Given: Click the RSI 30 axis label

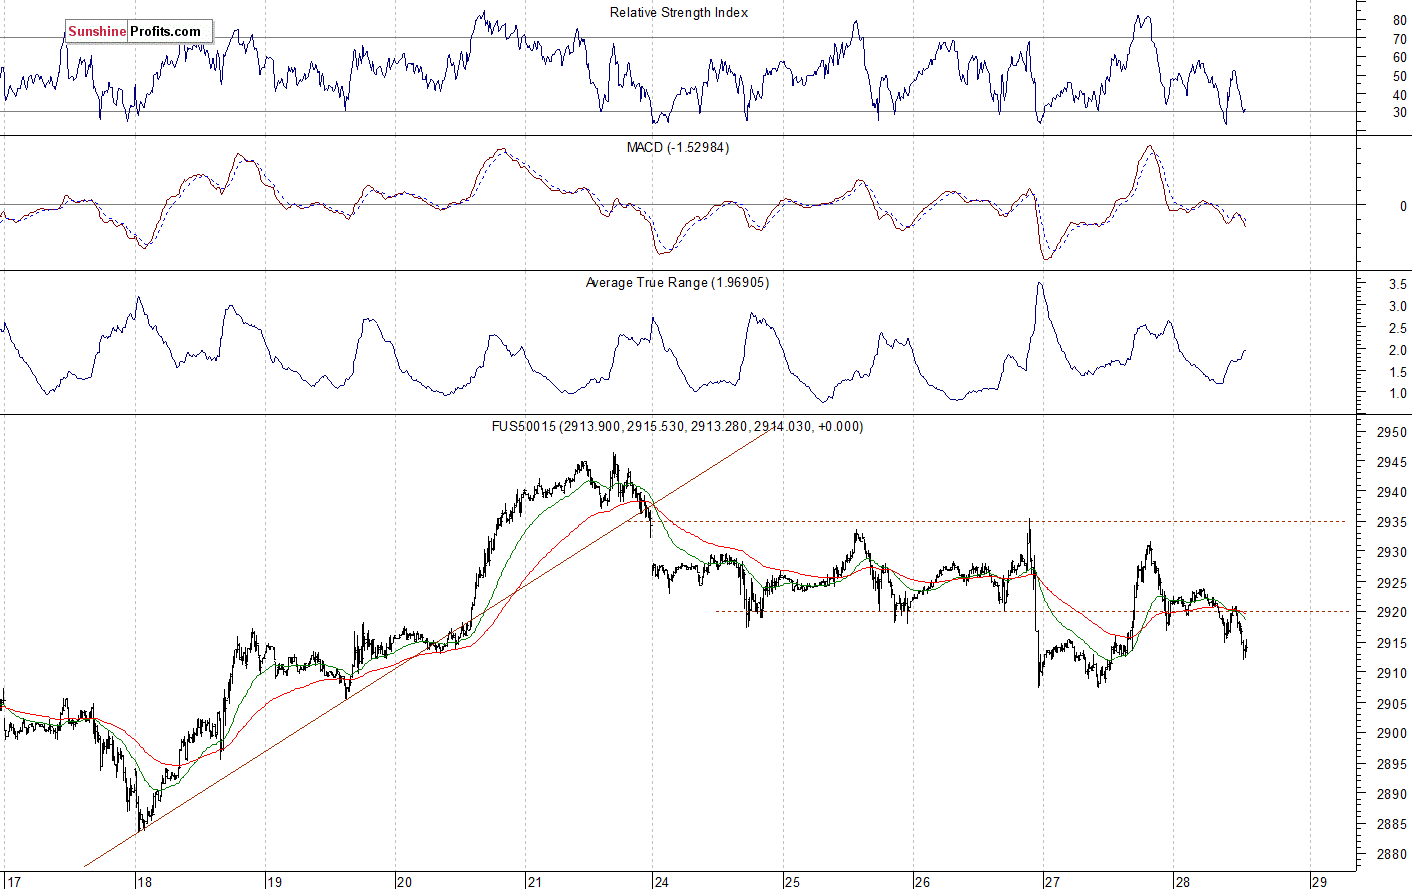Looking at the screenshot, I should [x=1399, y=113].
